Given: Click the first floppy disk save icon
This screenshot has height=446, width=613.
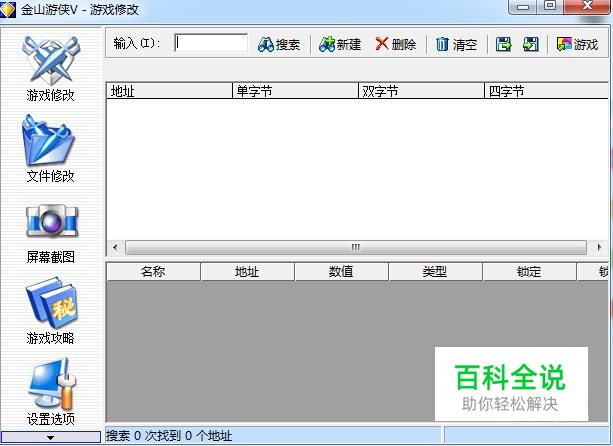Looking at the screenshot, I should (504, 44).
